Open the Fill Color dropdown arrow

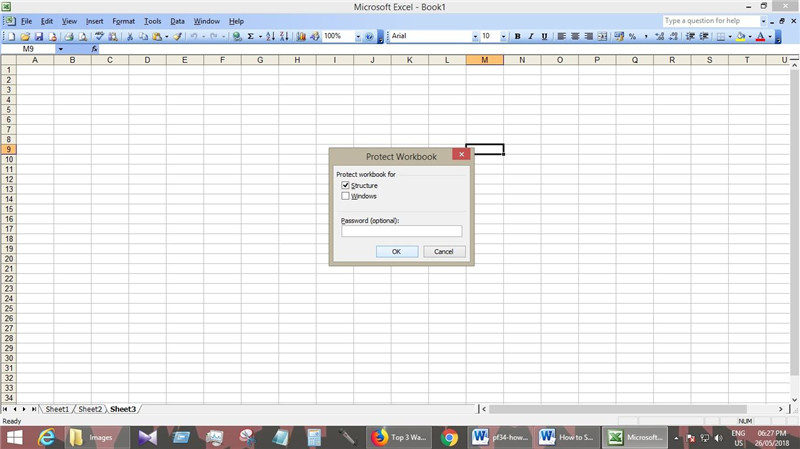[750, 36]
